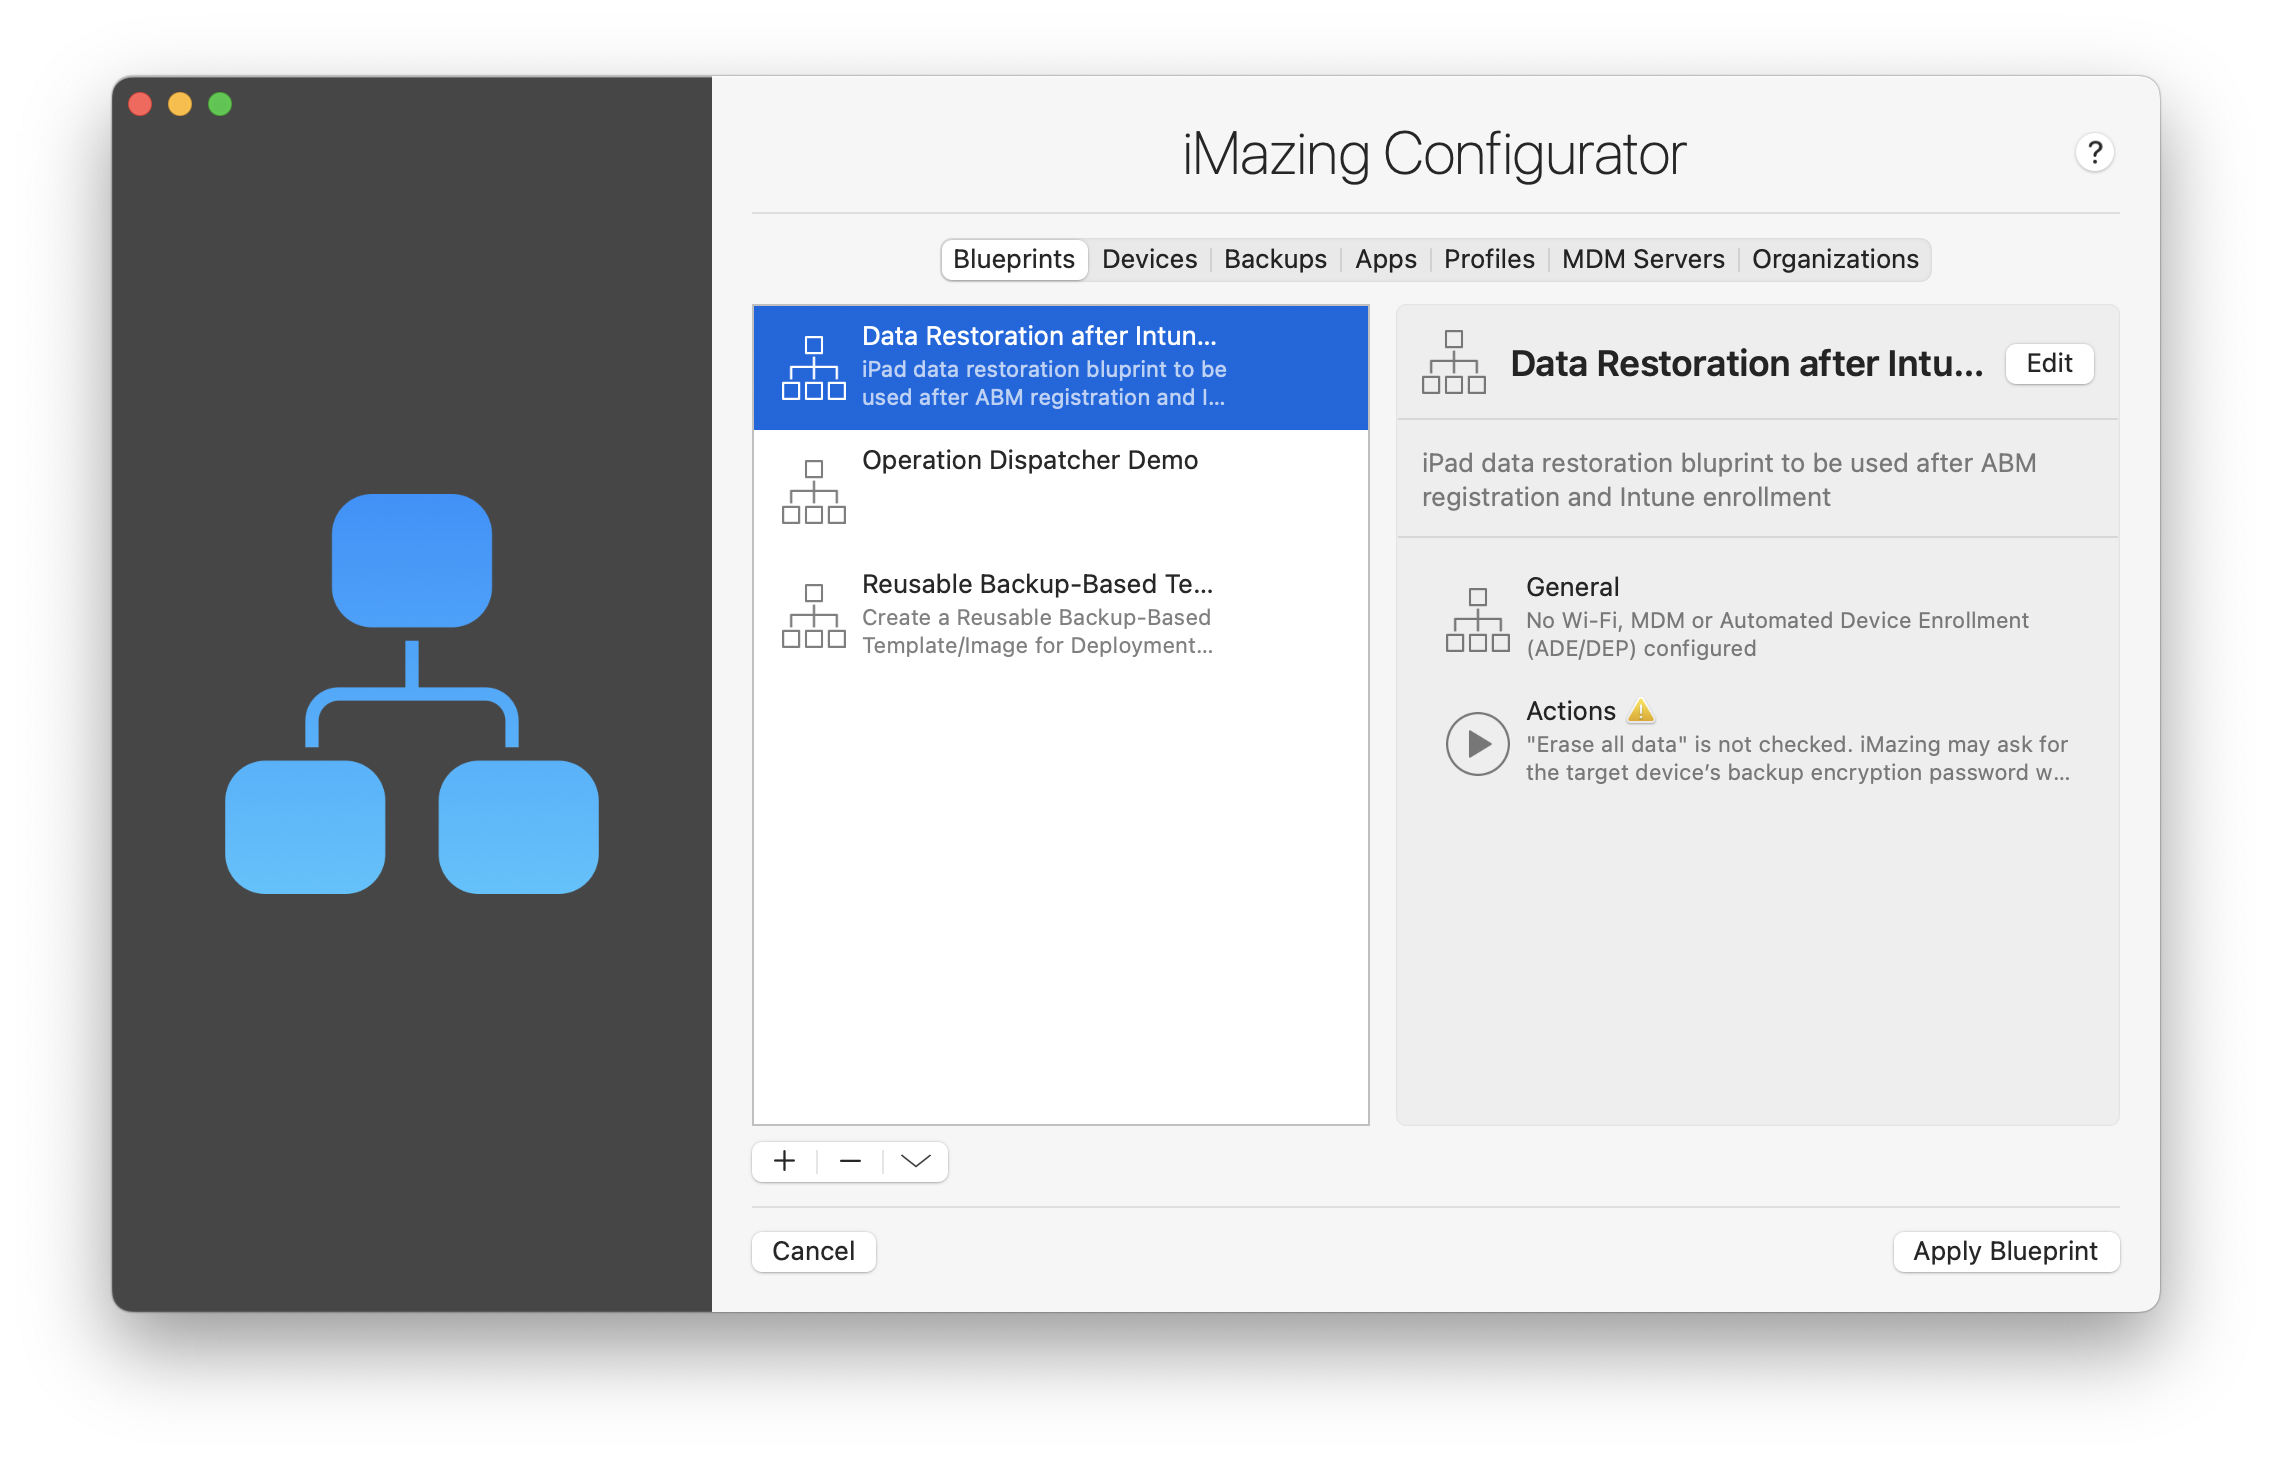Switch to the Backups tab

click(1275, 259)
